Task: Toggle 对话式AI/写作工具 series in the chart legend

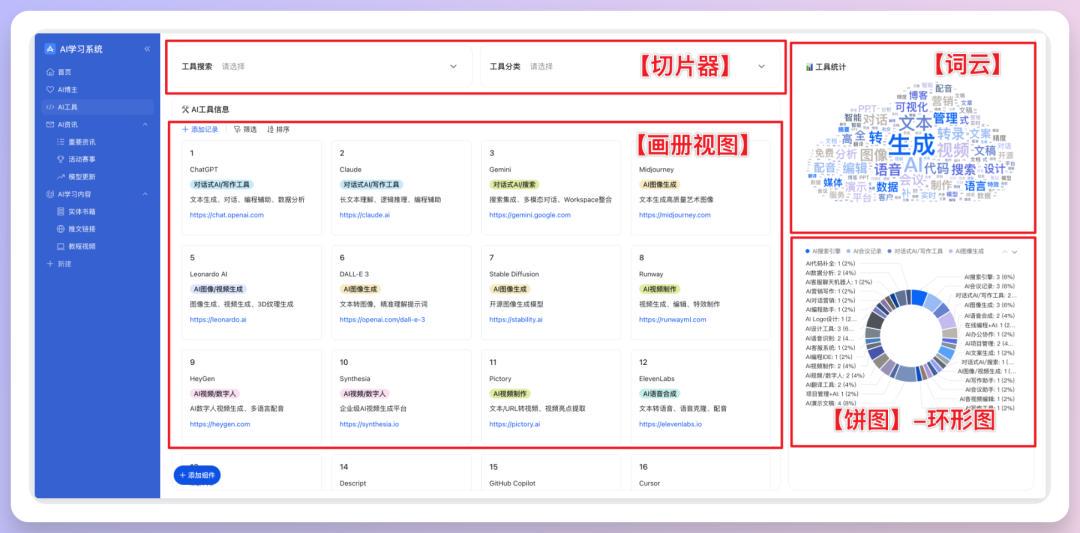Action: click(x=915, y=252)
